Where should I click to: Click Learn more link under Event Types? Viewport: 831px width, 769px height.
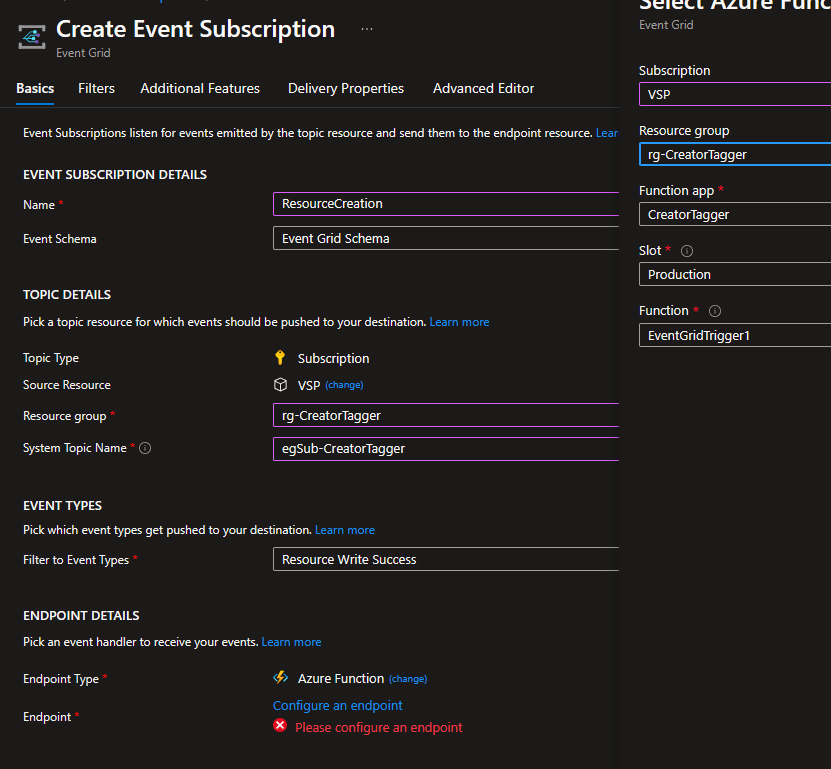click(x=345, y=529)
